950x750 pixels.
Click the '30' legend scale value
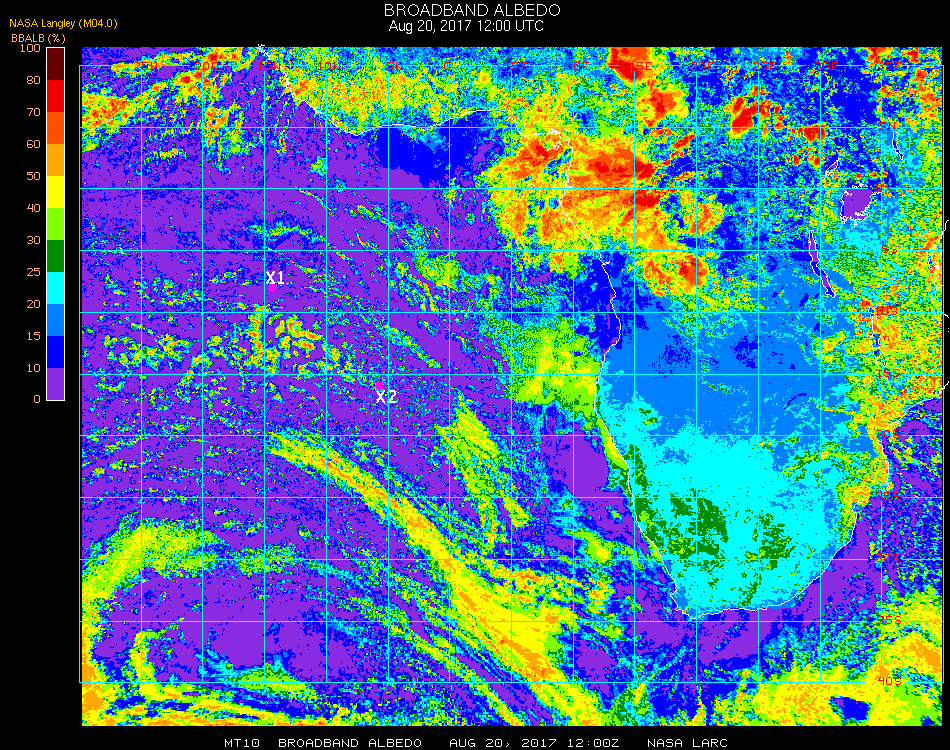tap(33, 241)
